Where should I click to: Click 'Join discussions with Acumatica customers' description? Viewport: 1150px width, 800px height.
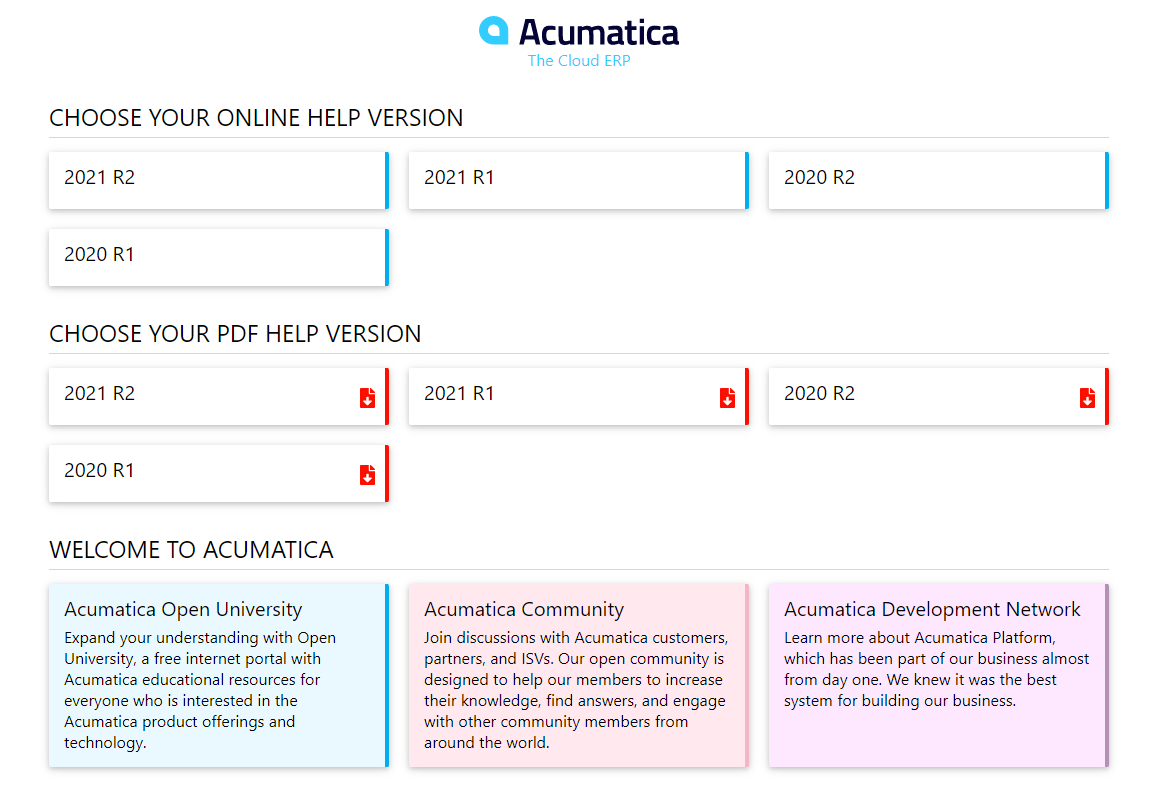(x=576, y=690)
